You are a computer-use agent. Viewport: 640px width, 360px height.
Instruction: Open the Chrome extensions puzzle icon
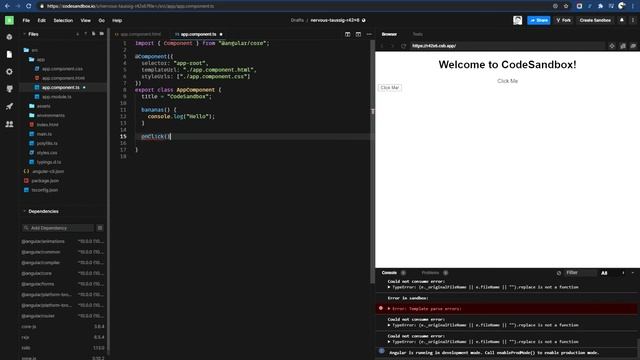[600, 6]
